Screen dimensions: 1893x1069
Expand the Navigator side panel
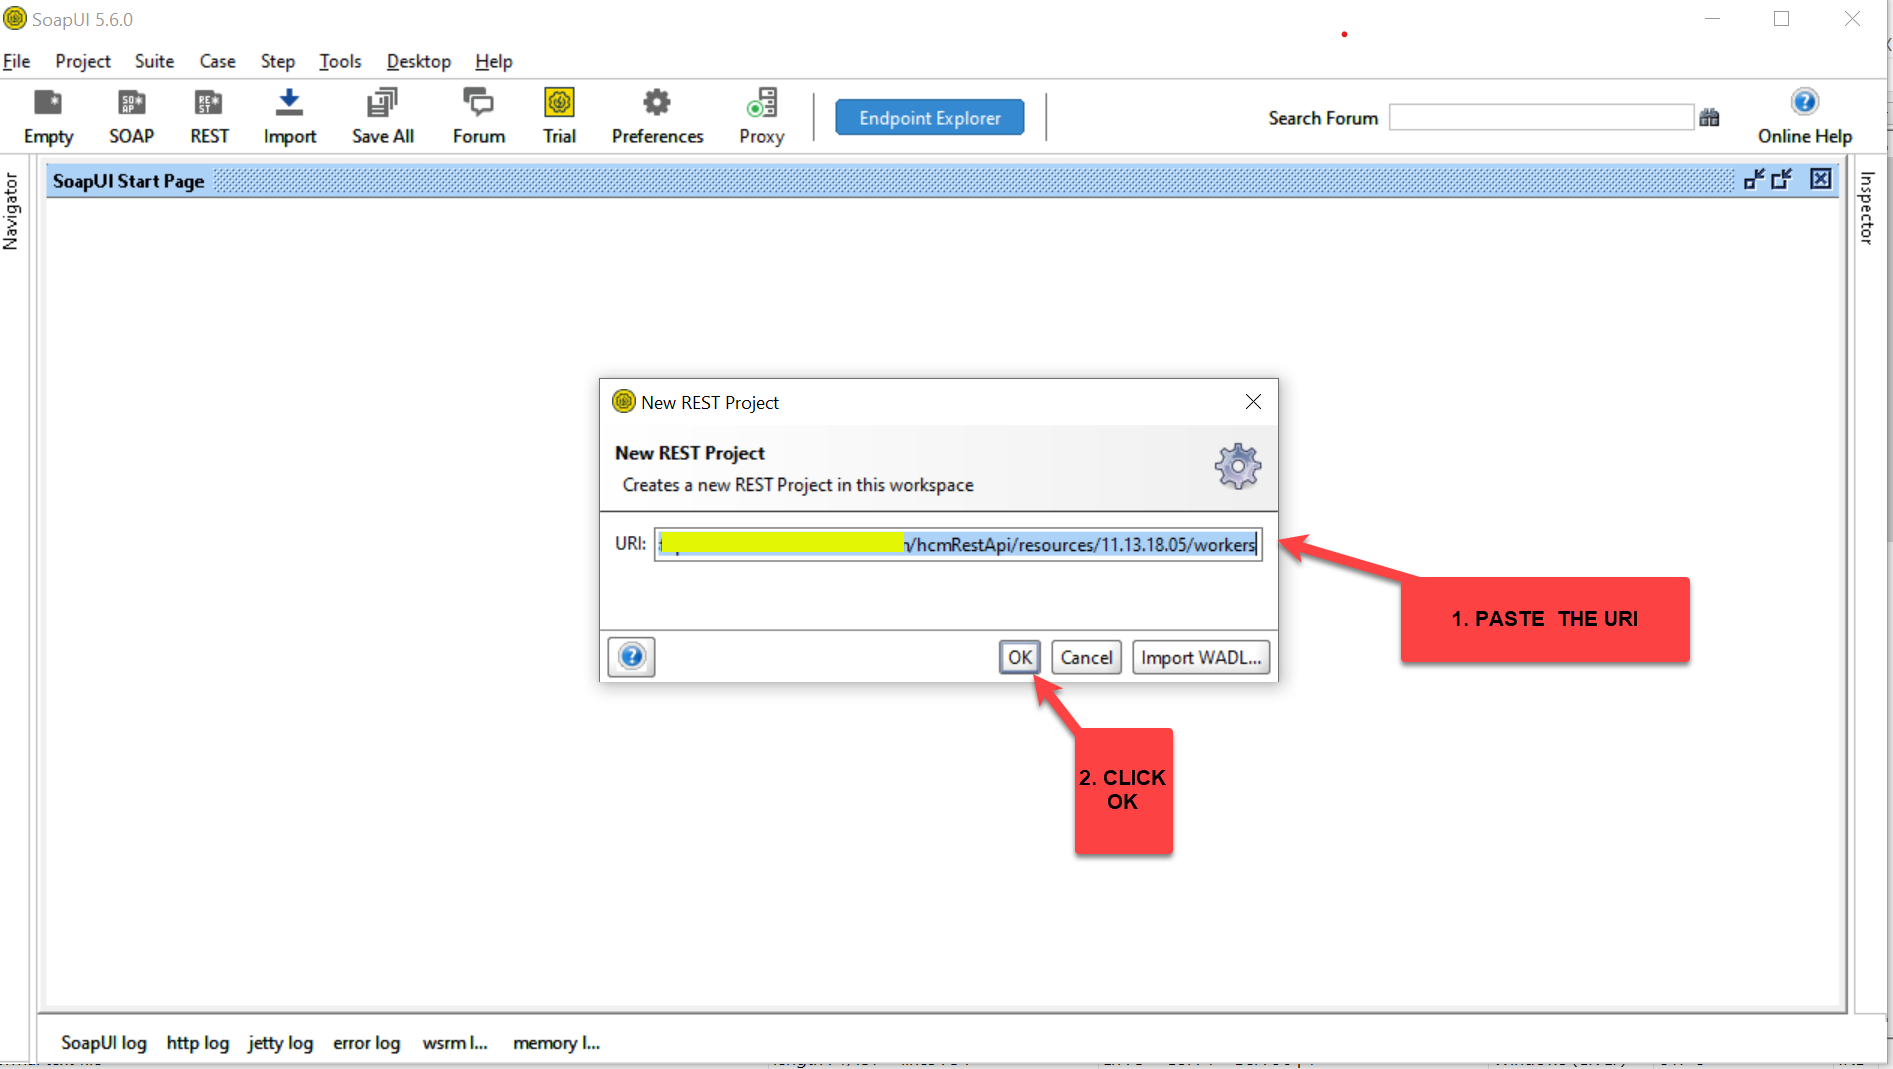[x=11, y=211]
